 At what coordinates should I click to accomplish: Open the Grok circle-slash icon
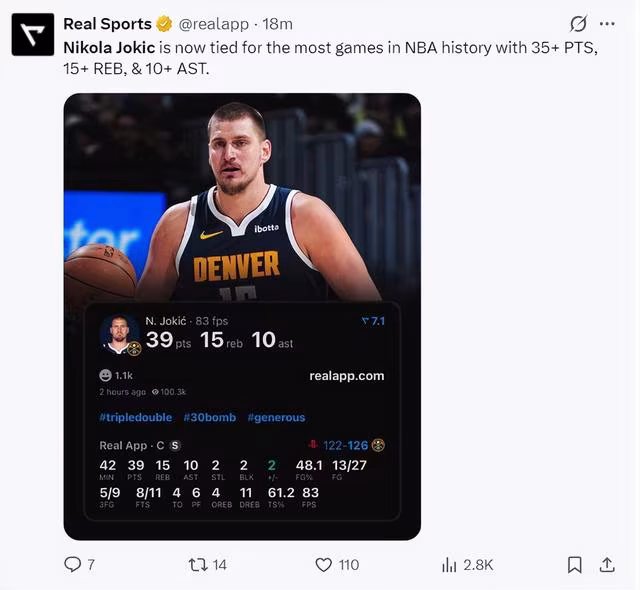[x=577, y=24]
